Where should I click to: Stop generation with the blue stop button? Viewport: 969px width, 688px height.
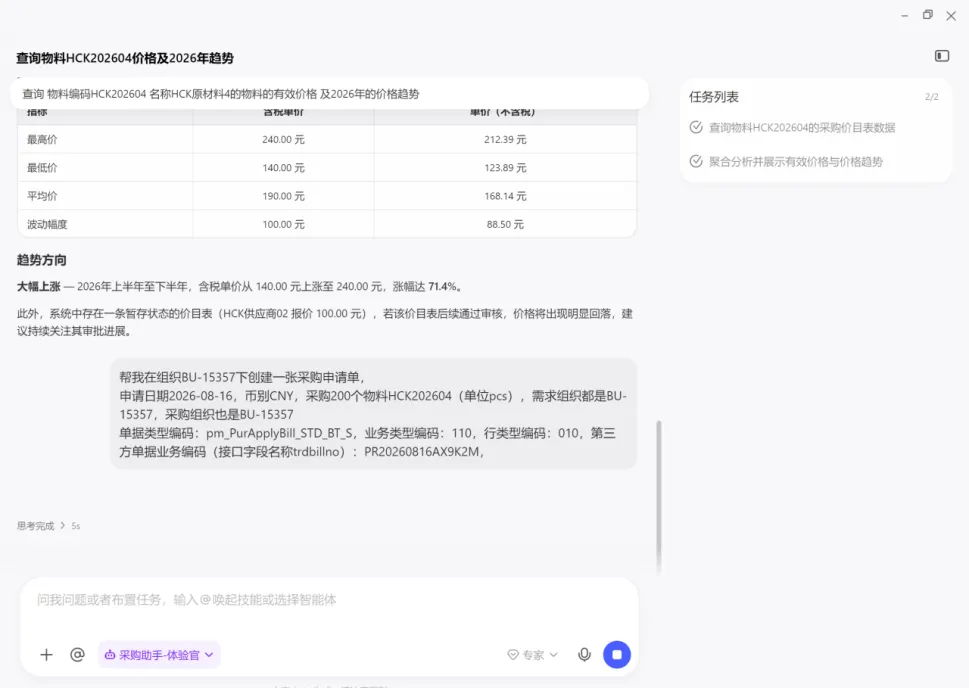(617, 655)
